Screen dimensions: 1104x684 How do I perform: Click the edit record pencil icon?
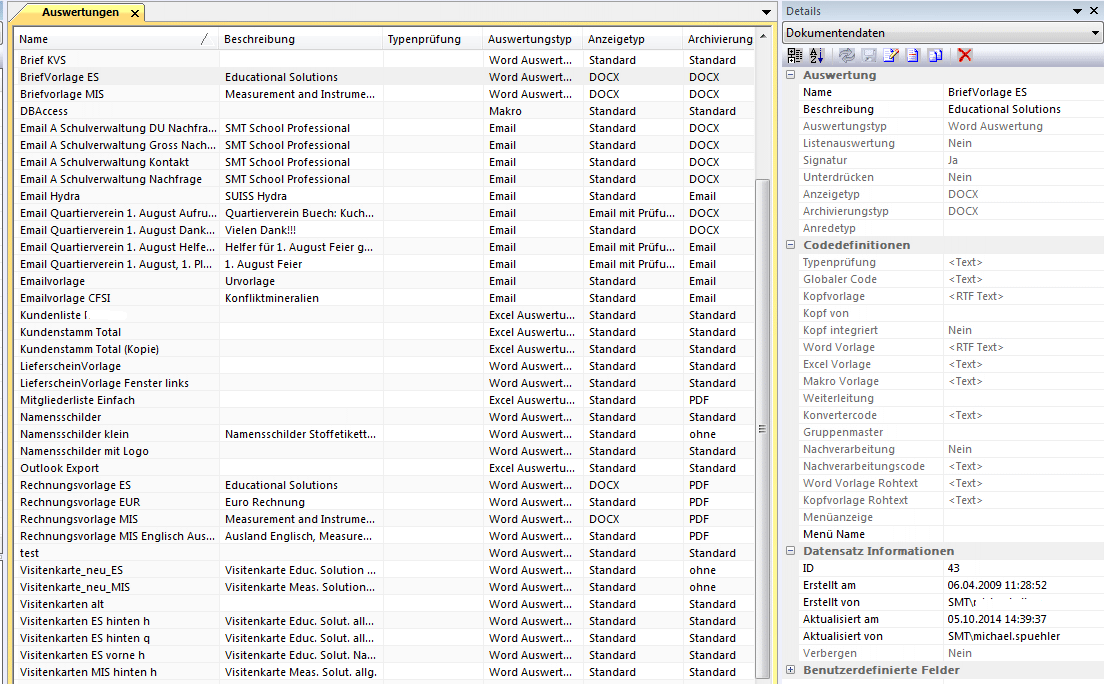(891, 56)
